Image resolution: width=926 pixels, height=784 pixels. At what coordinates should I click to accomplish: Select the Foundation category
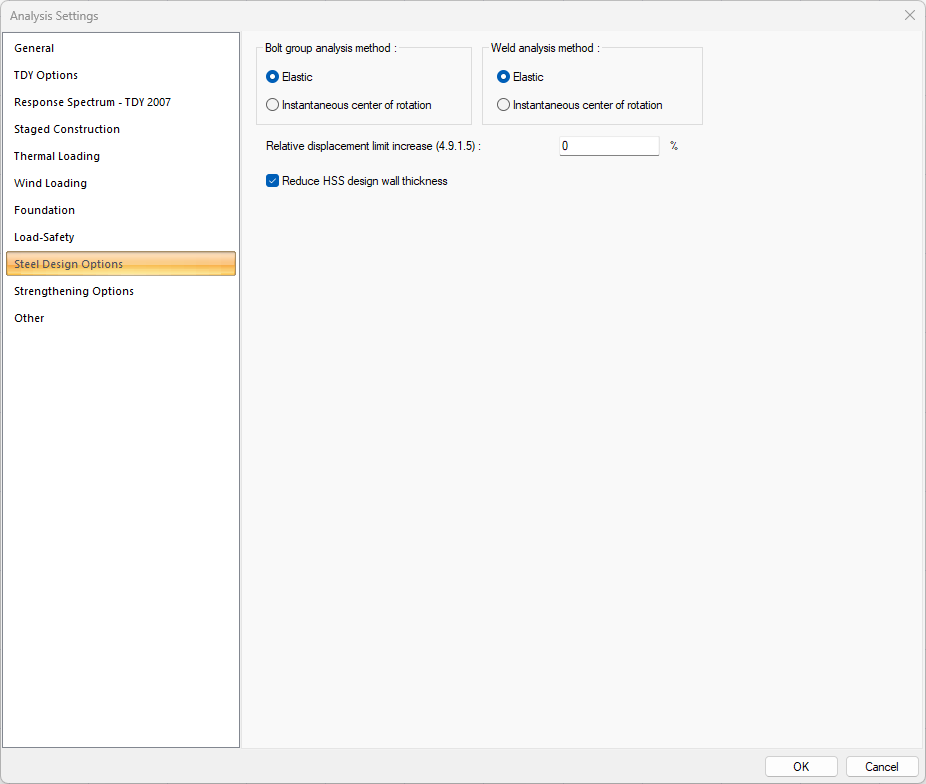coord(45,210)
